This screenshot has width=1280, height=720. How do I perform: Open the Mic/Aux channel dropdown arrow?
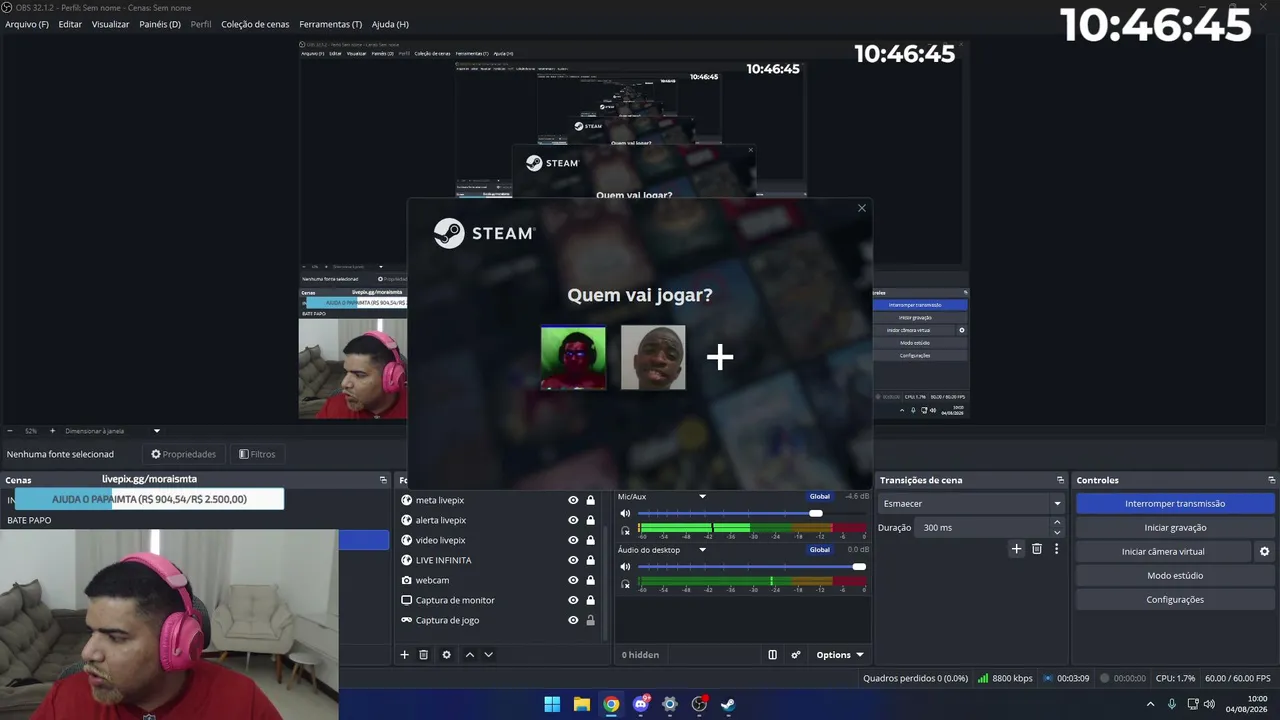pos(702,497)
